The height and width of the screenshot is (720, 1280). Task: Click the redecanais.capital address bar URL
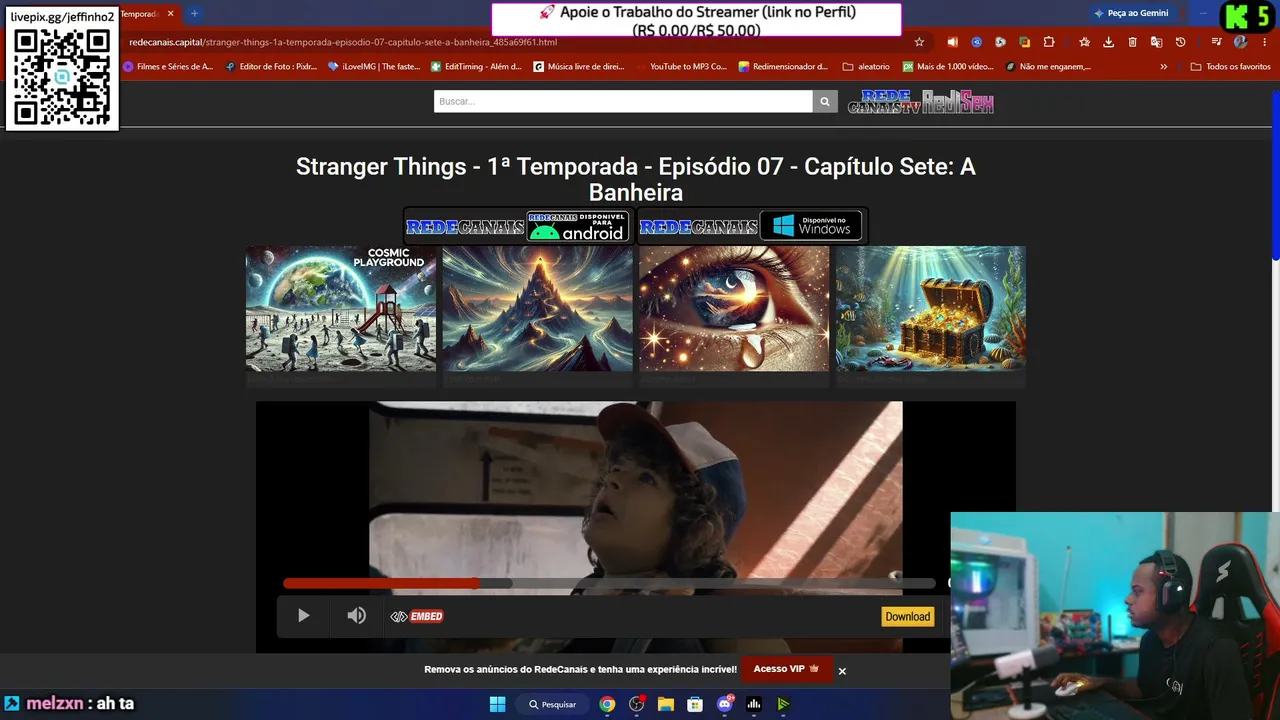tap(343, 42)
